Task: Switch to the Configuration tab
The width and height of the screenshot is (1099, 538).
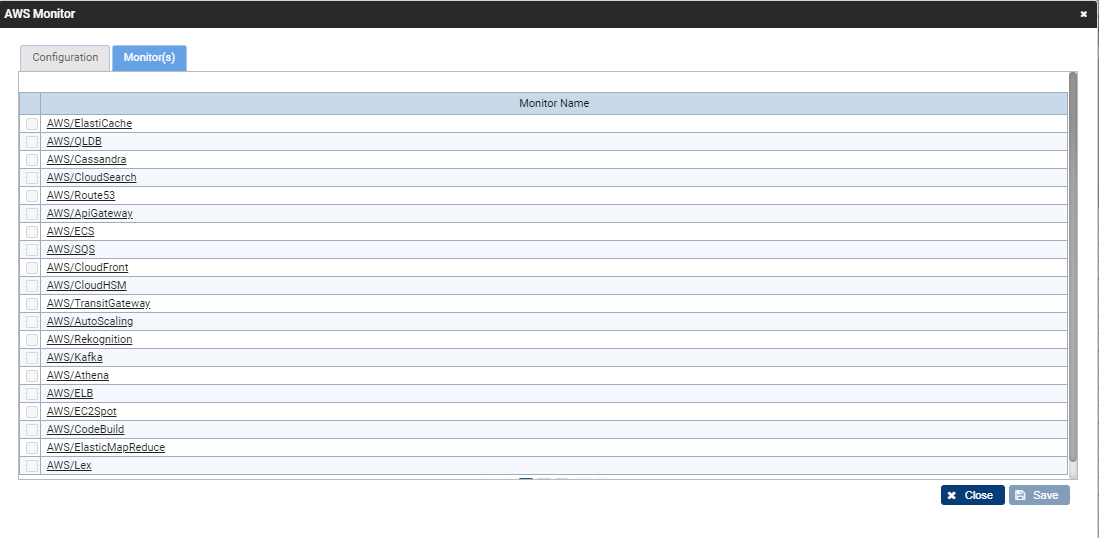Action: click(65, 58)
